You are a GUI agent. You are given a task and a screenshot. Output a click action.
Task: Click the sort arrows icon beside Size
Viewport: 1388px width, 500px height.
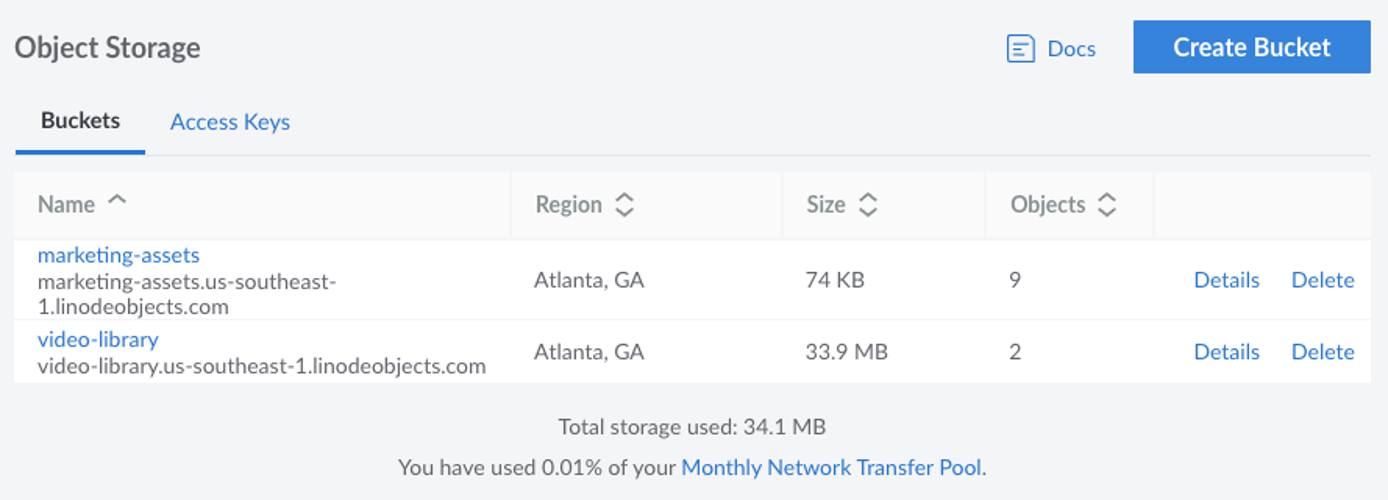pos(868,205)
